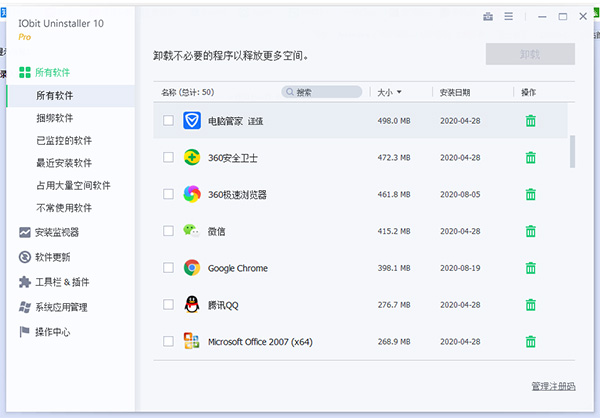Click the 2020-08-05 install date
The width and height of the screenshot is (600, 418).
(x=460, y=194)
